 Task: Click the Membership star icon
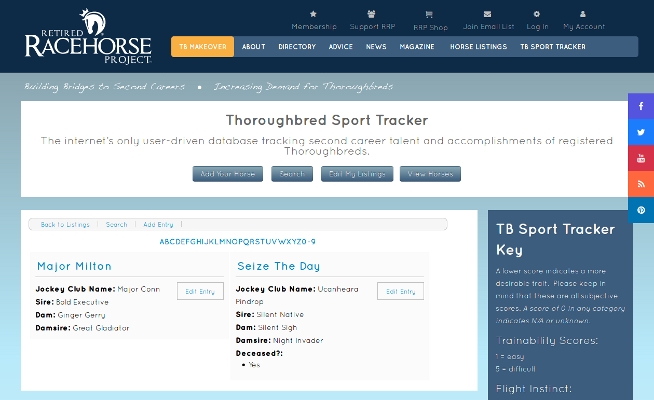tap(313, 14)
